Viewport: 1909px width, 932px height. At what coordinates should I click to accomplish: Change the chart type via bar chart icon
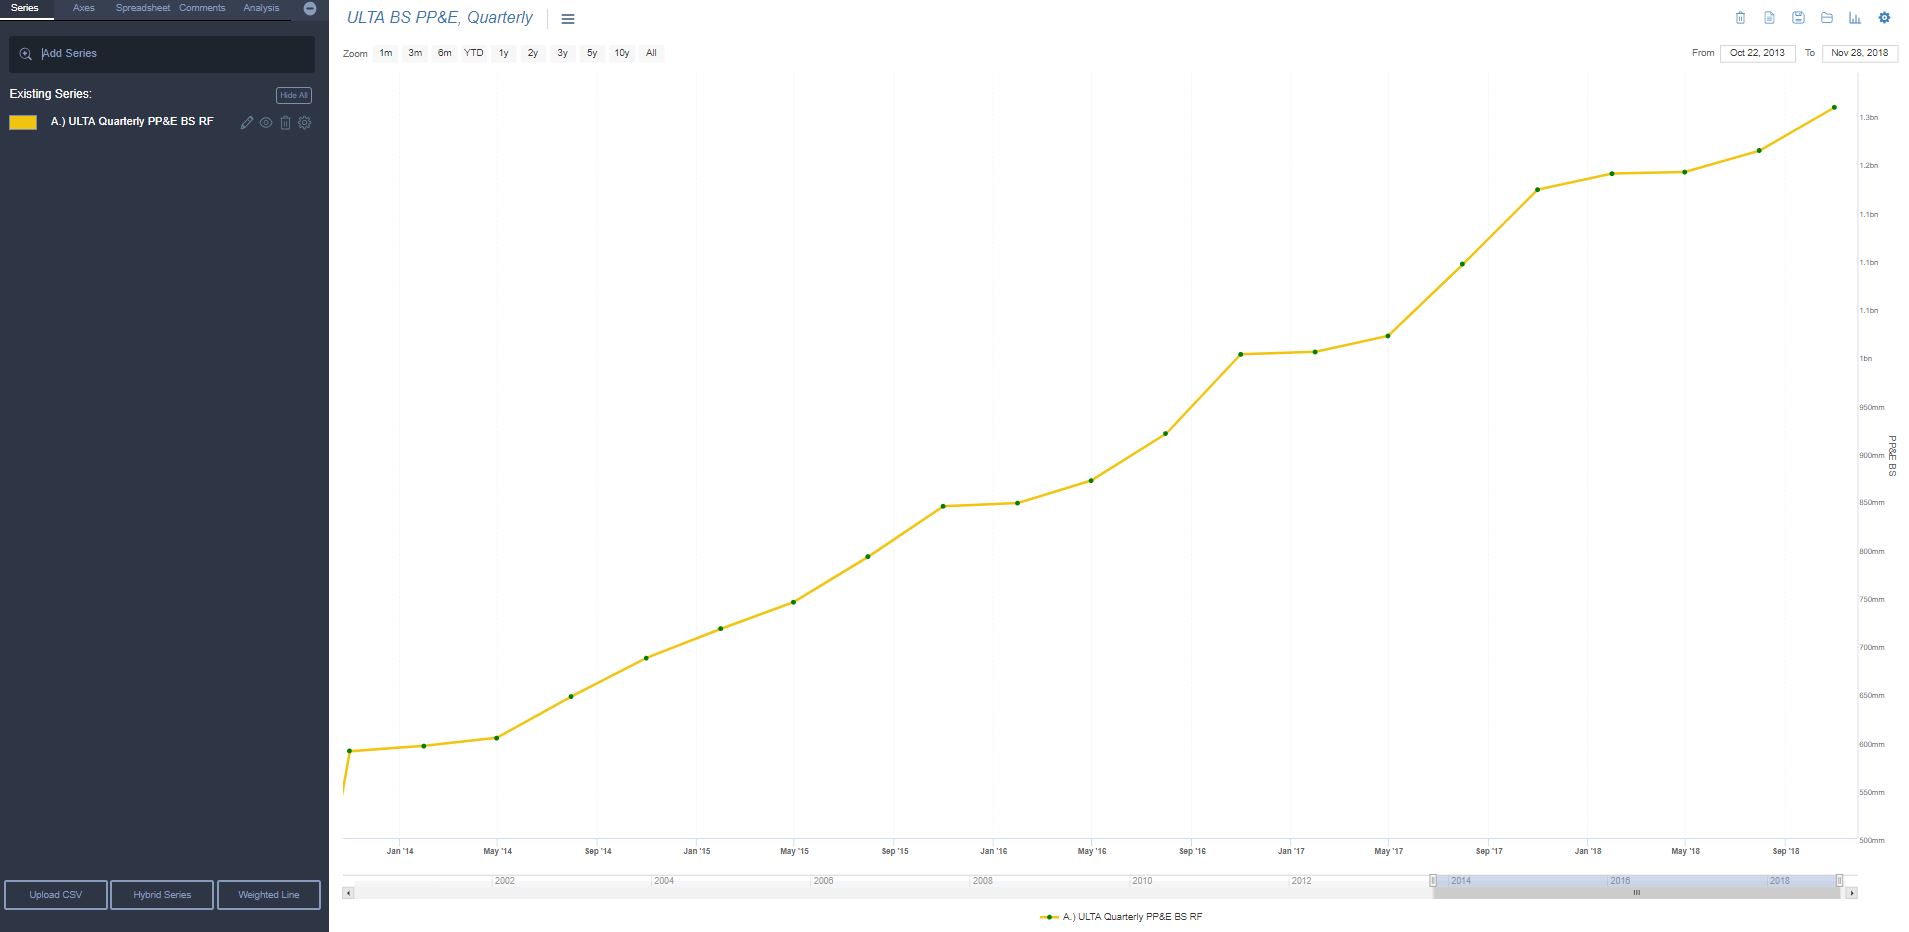point(1855,18)
